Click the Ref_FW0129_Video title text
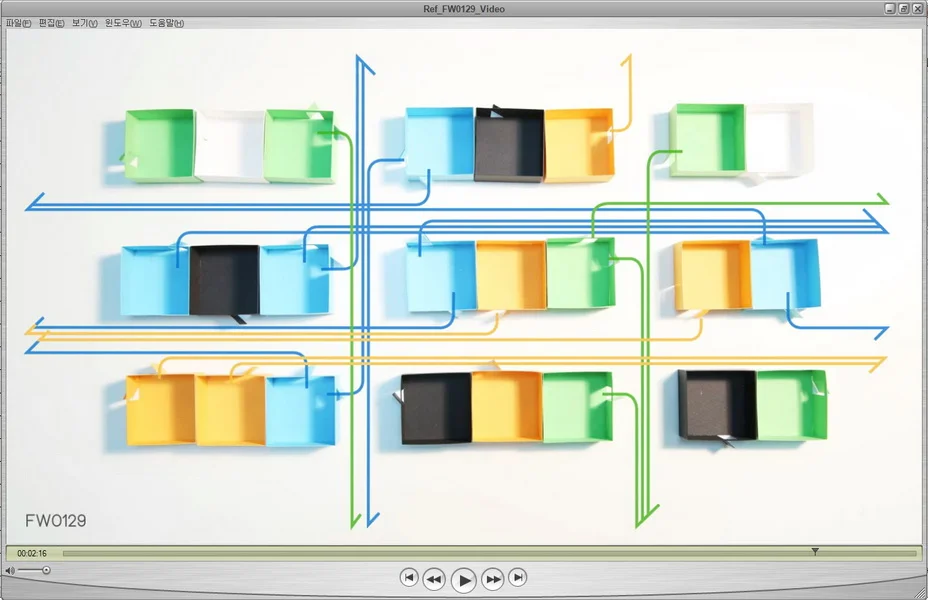This screenshot has width=928, height=600. point(464,9)
